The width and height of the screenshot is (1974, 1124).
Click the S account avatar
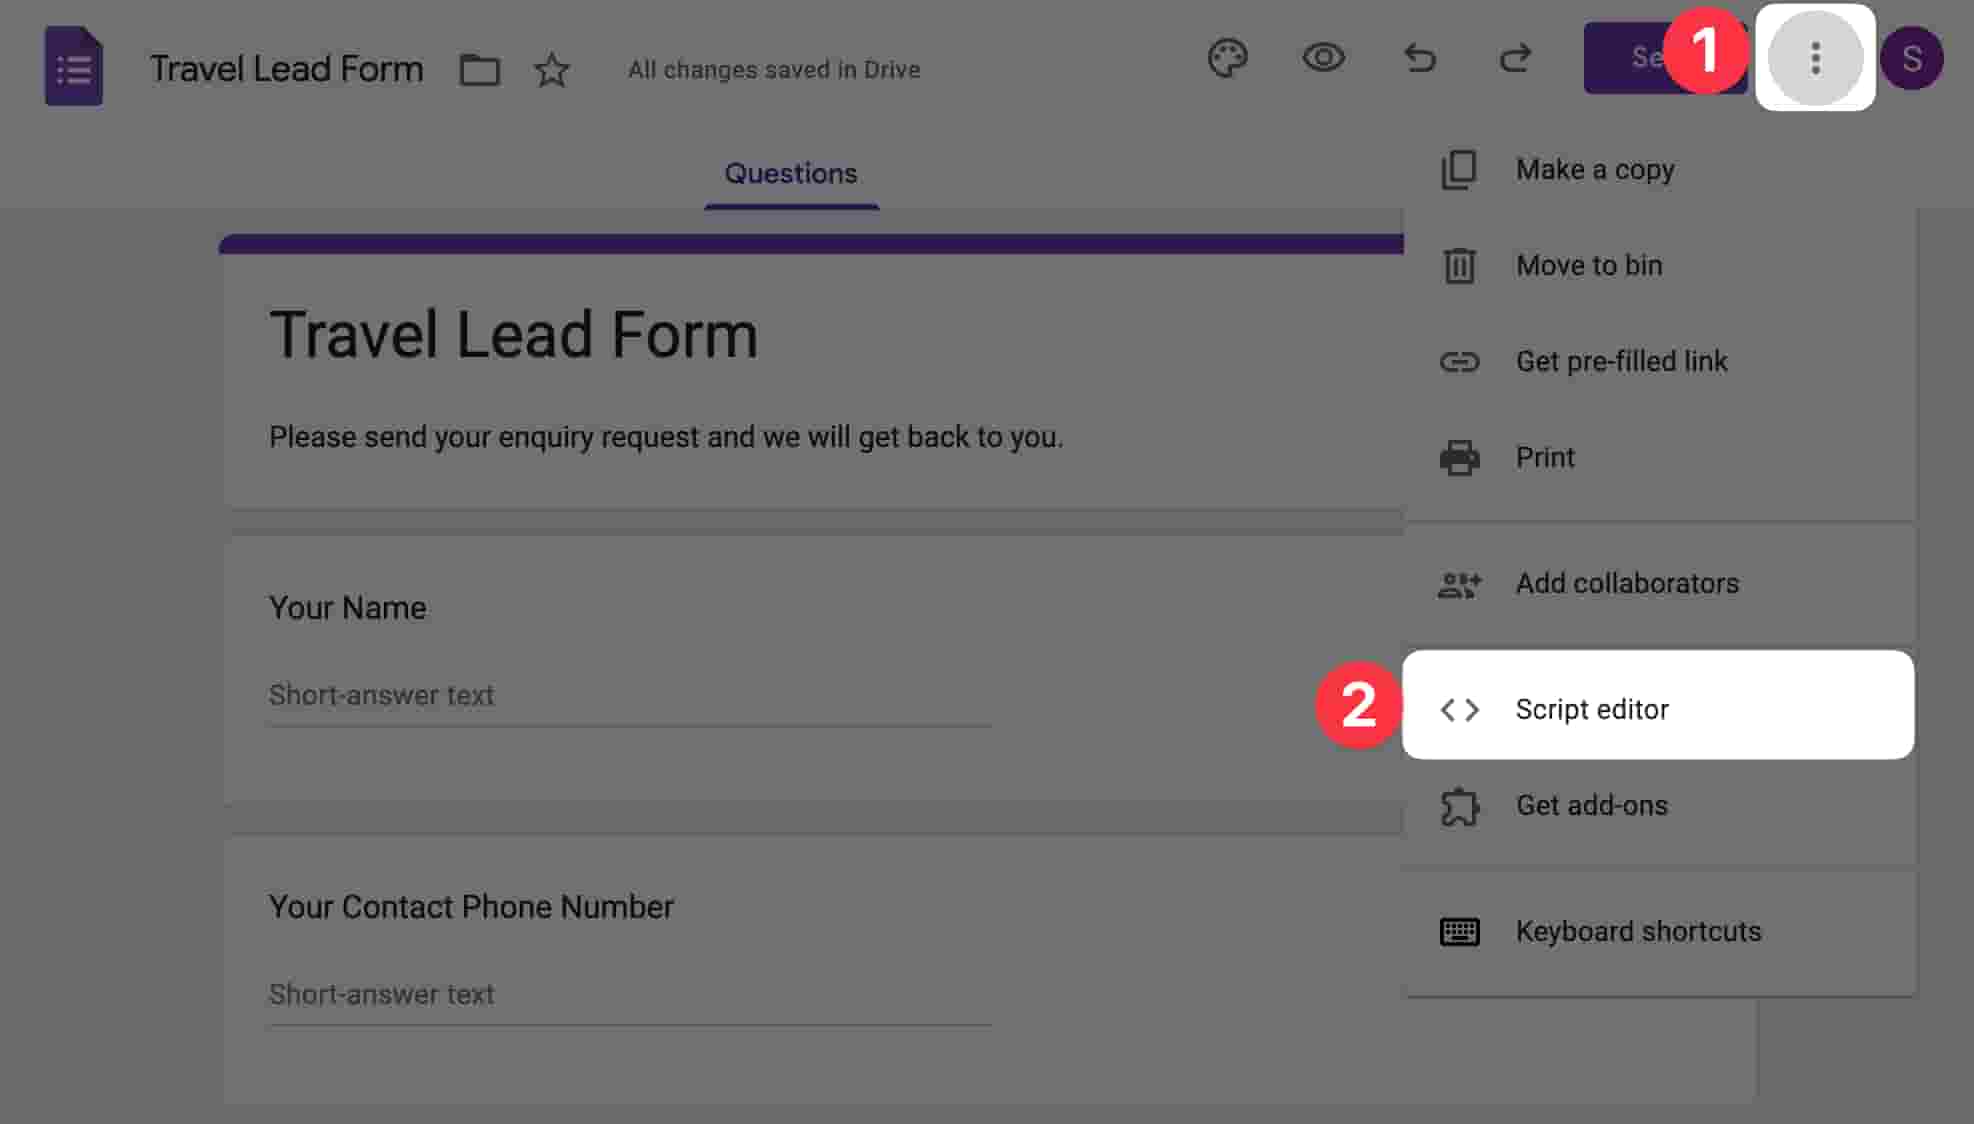tap(1911, 58)
